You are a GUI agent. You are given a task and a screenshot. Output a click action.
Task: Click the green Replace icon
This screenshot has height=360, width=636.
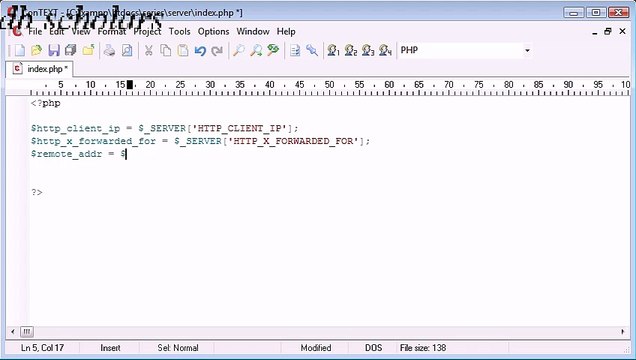[273, 50]
